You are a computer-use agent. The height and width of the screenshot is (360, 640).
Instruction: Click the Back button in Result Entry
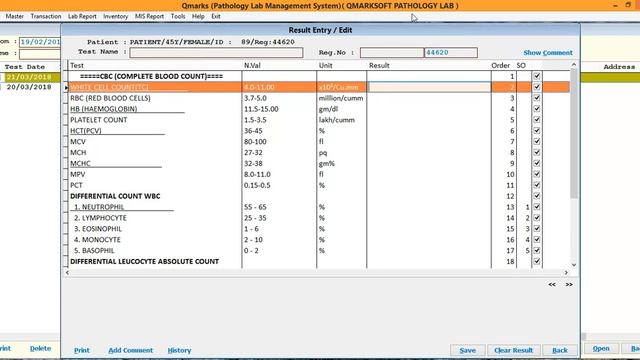click(560, 350)
